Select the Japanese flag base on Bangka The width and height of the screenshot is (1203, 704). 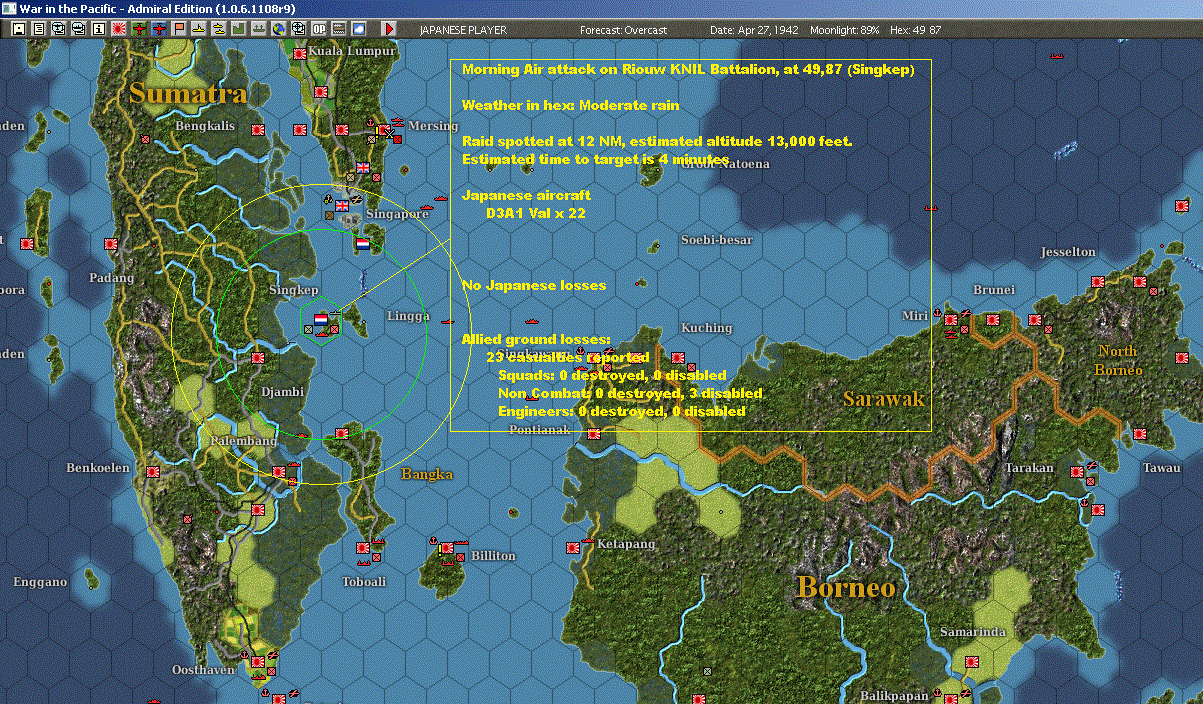tap(342, 433)
